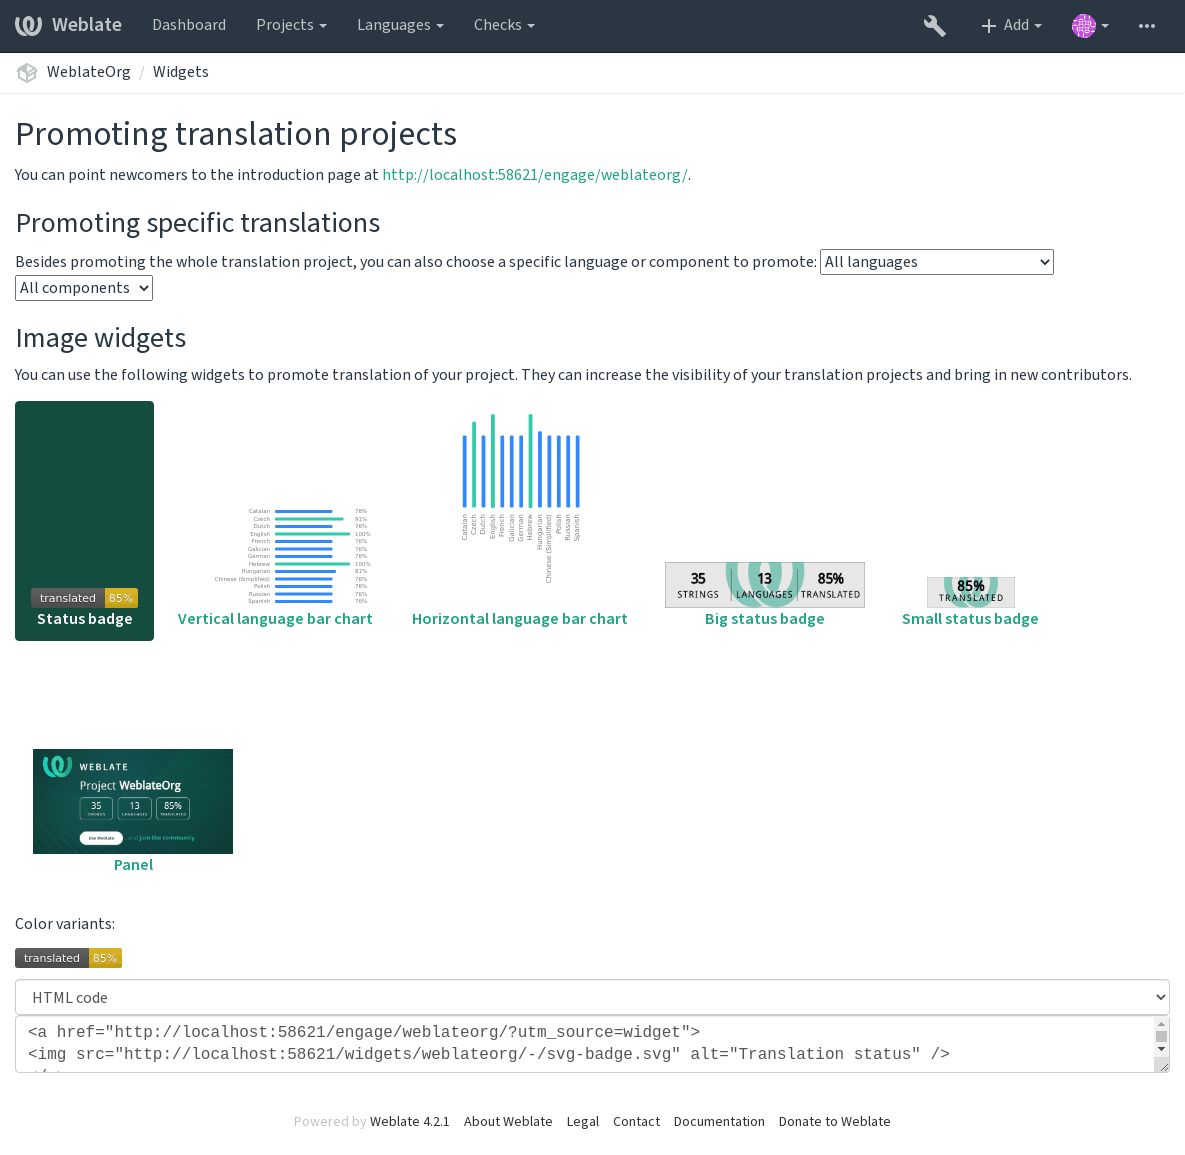This screenshot has width=1185, height=1155.
Task: Open the user avatar menu
Action: pos(1090,26)
